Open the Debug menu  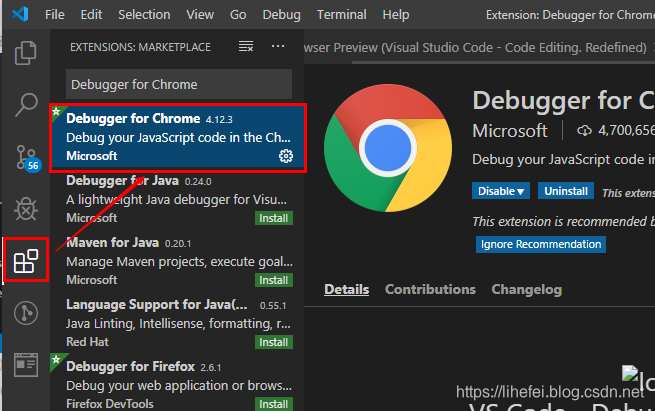click(281, 15)
